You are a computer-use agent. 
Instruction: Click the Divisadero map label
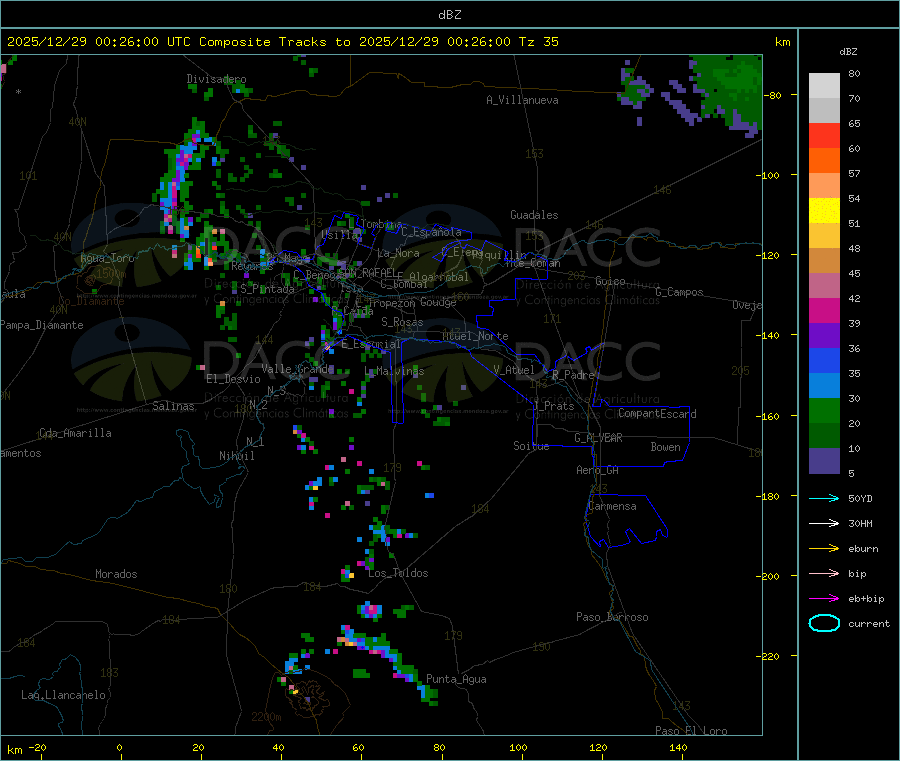[x=216, y=79]
